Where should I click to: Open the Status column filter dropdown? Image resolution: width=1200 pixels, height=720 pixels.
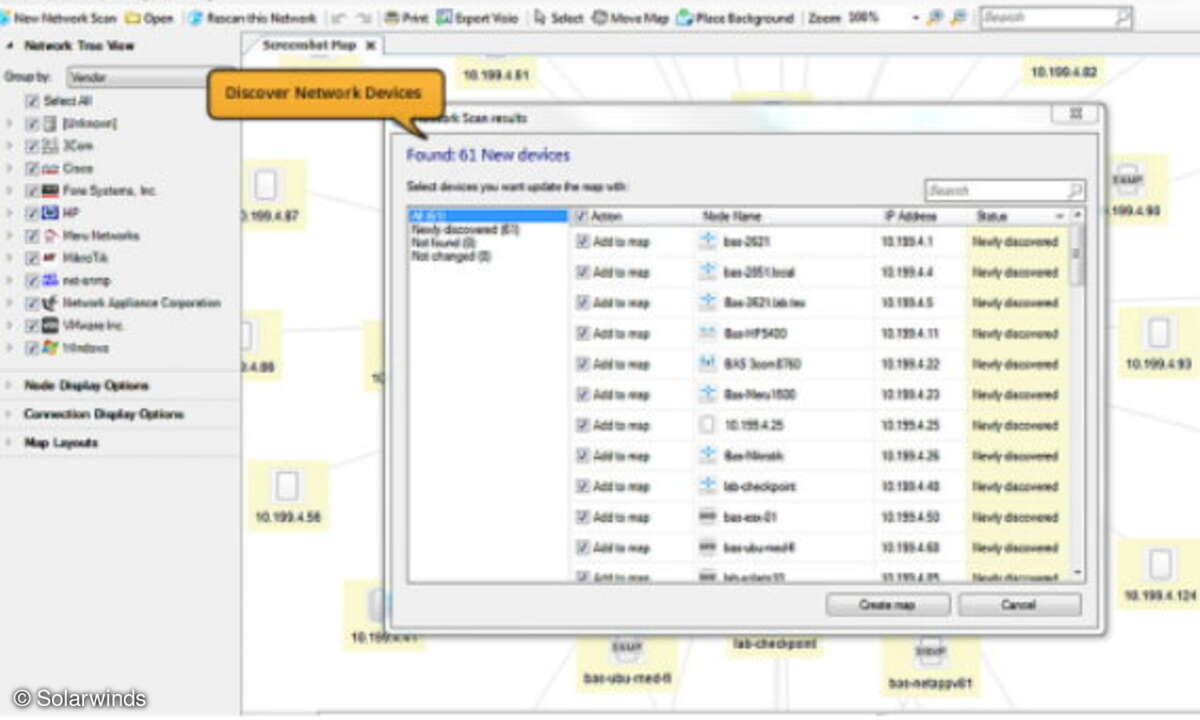tap(1059, 216)
